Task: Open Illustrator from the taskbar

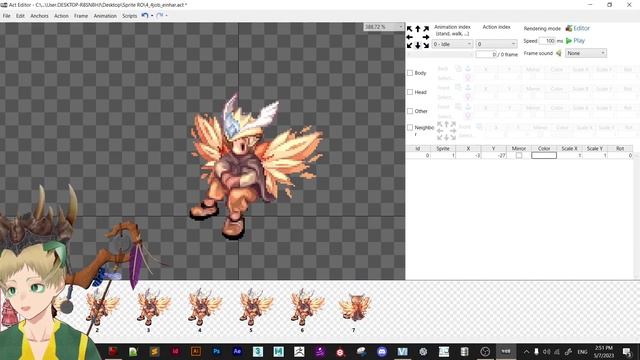Action: tap(196, 351)
